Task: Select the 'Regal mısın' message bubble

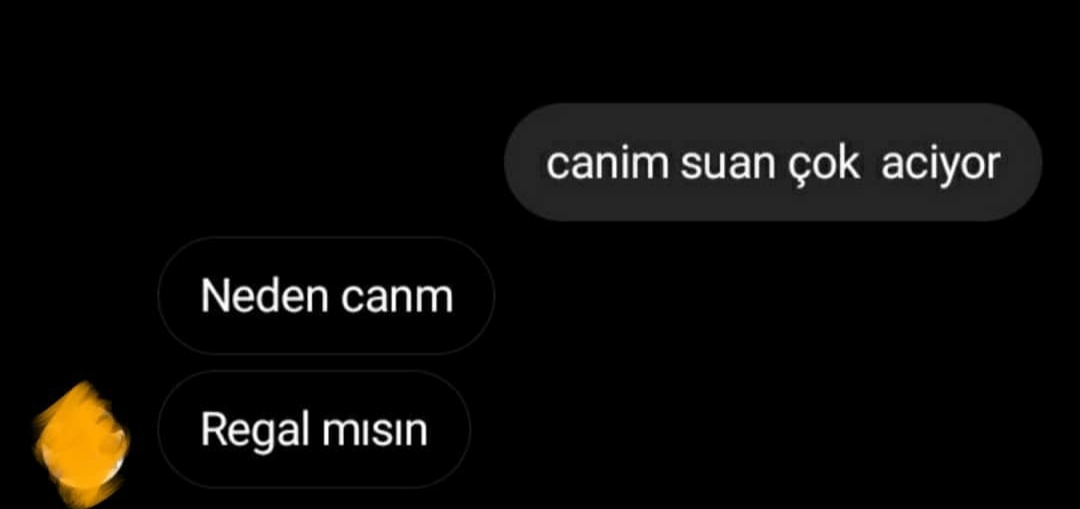Action: [314, 429]
